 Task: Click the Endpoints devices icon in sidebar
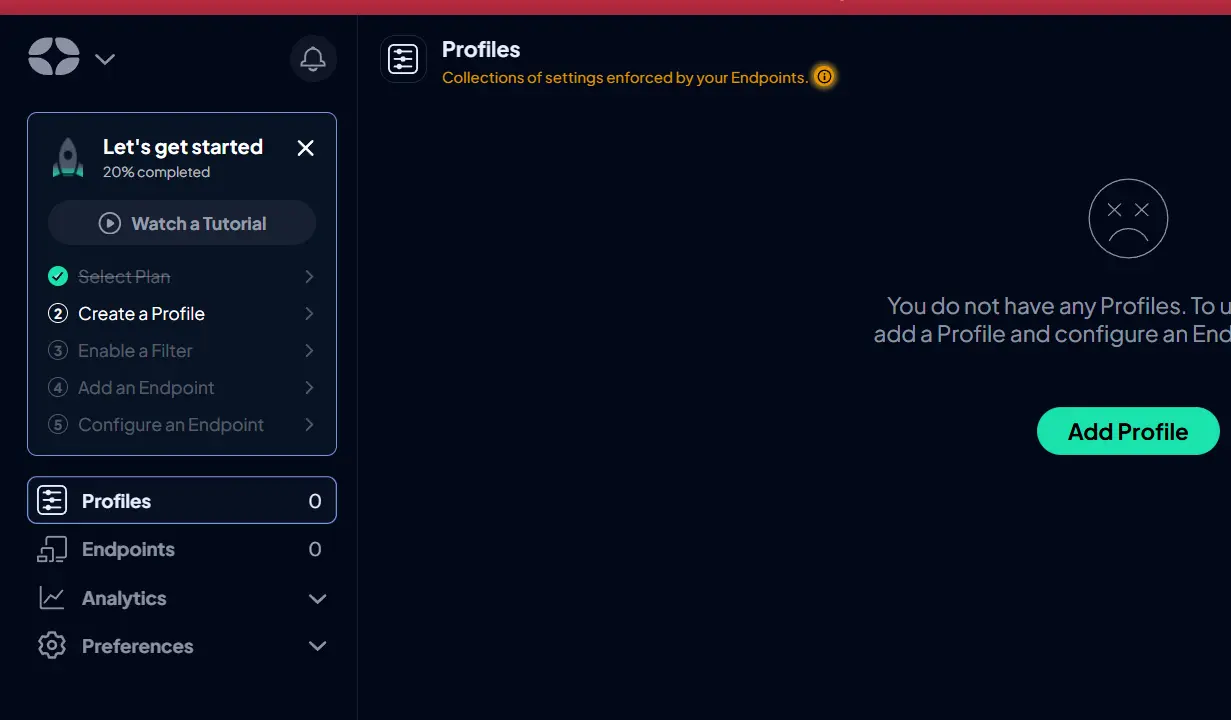click(x=52, y=549)
